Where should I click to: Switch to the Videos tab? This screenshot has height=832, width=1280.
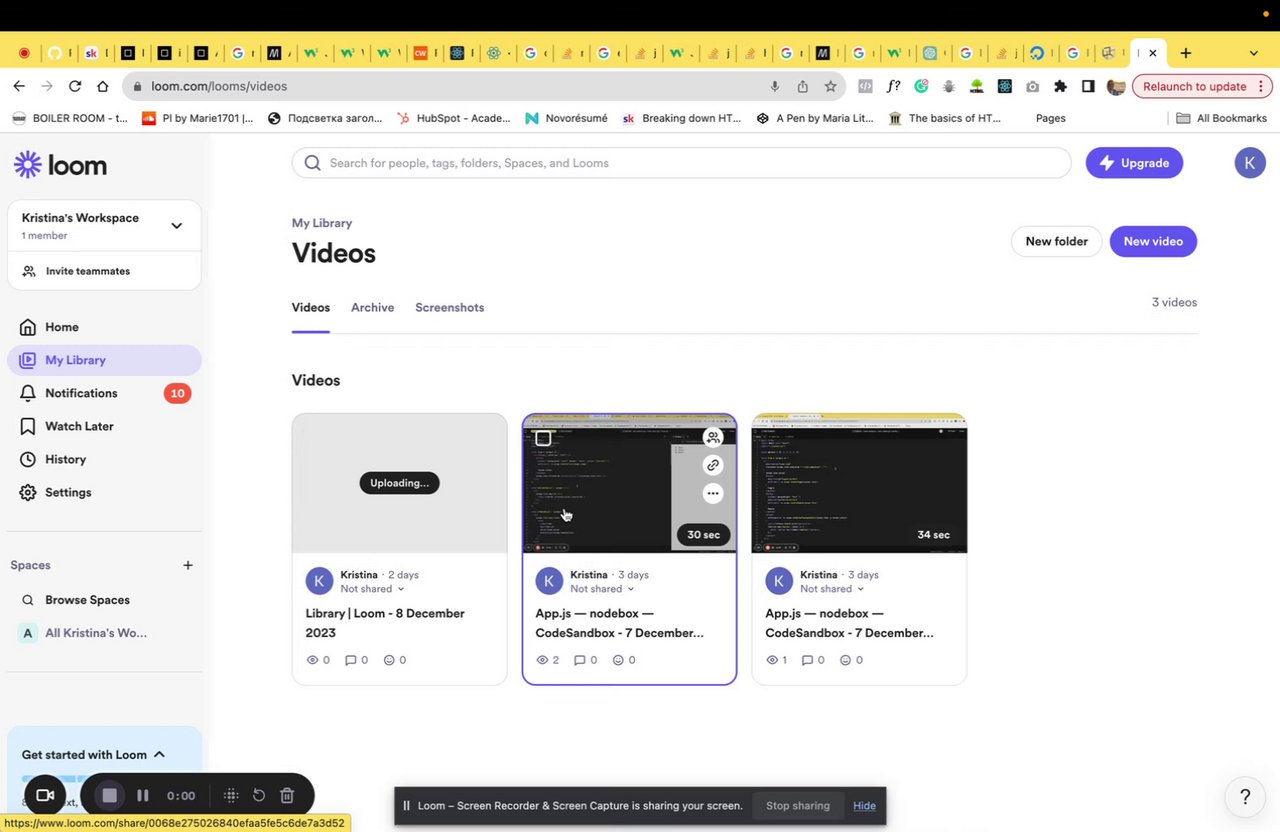(x=311, y=307)
